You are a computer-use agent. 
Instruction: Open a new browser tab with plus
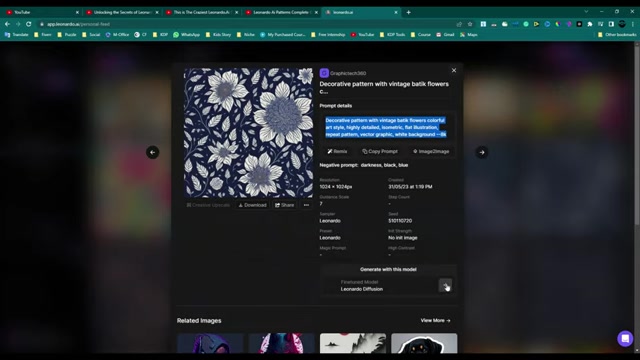(408, 12)
